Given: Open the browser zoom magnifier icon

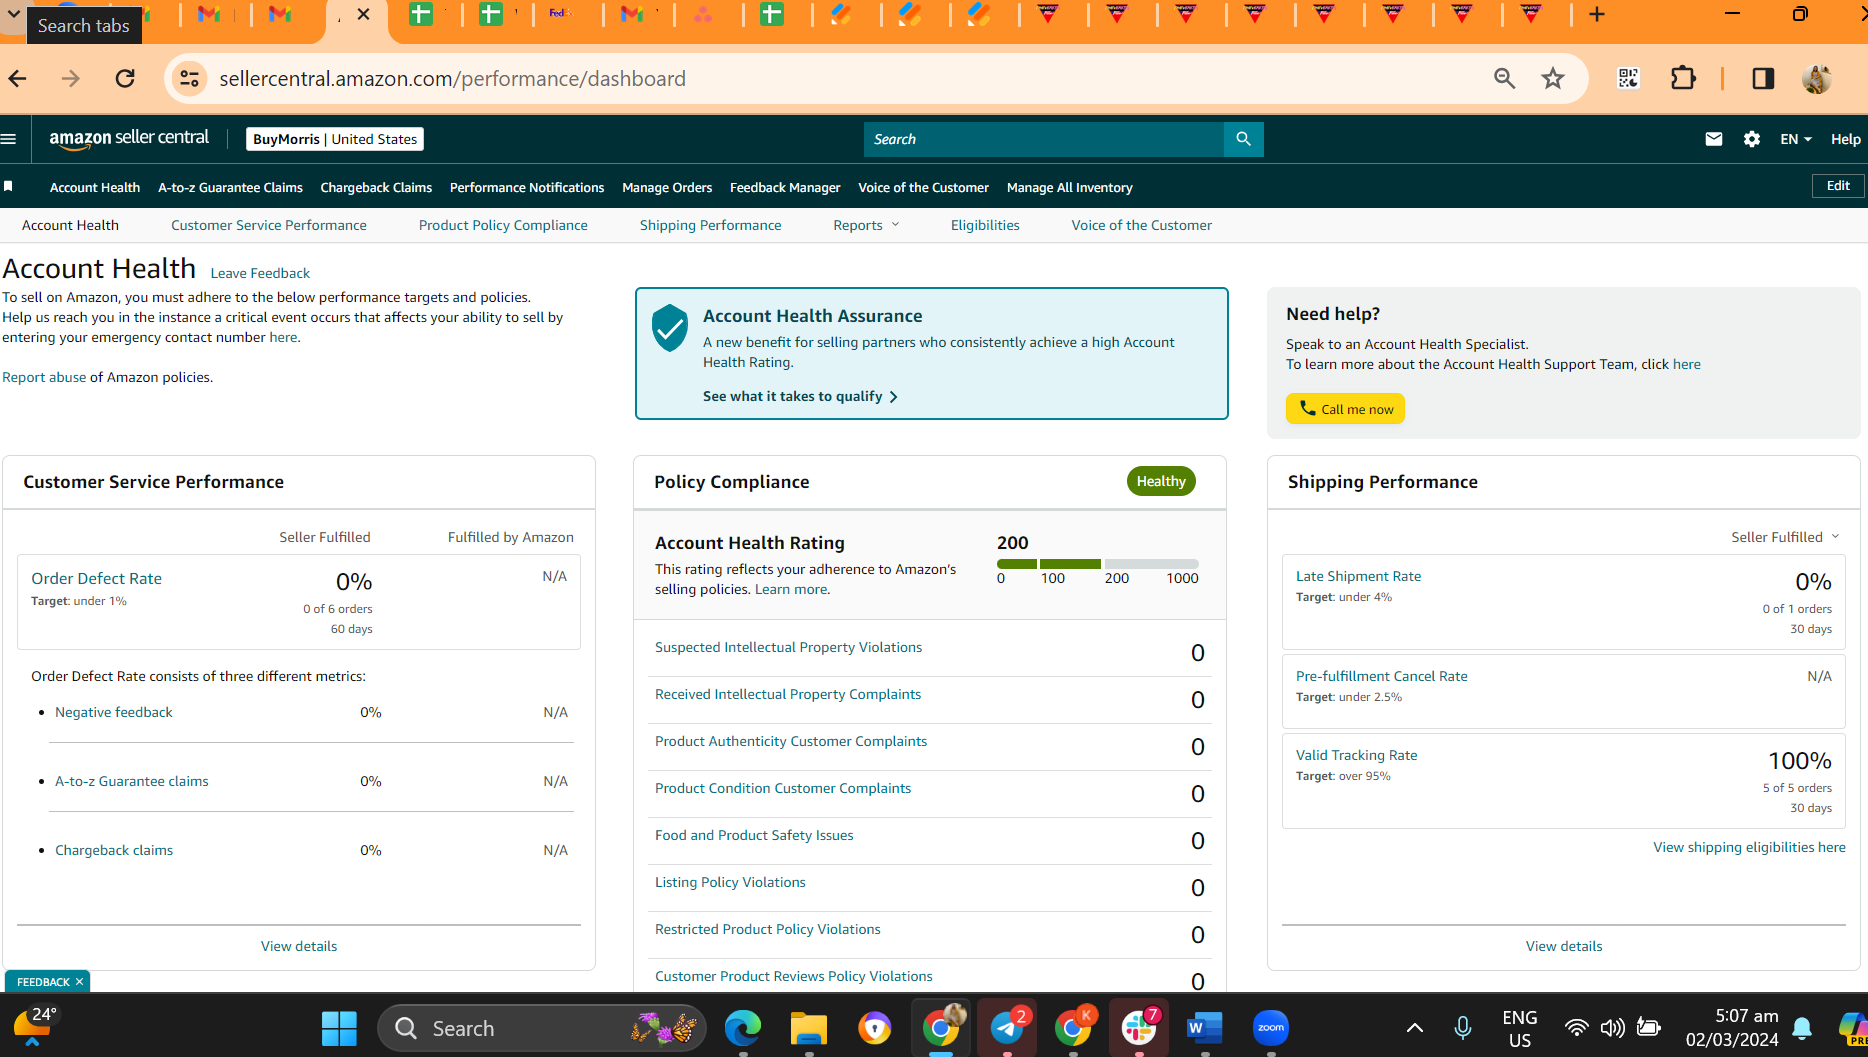Looking at the screenshot, I should (1504, 78).
